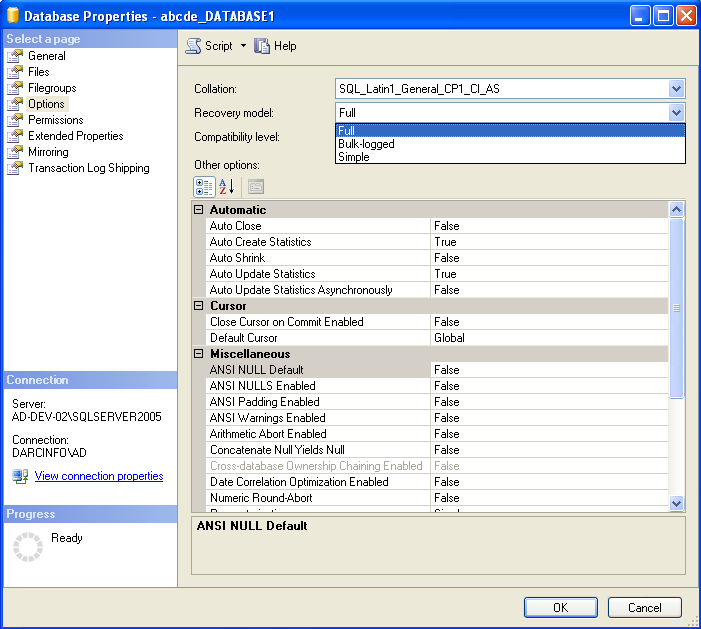Click the Permissions page icon
The width and height of the screenshot is (701, 629).
pyautogui.click(x=15, y=120)
